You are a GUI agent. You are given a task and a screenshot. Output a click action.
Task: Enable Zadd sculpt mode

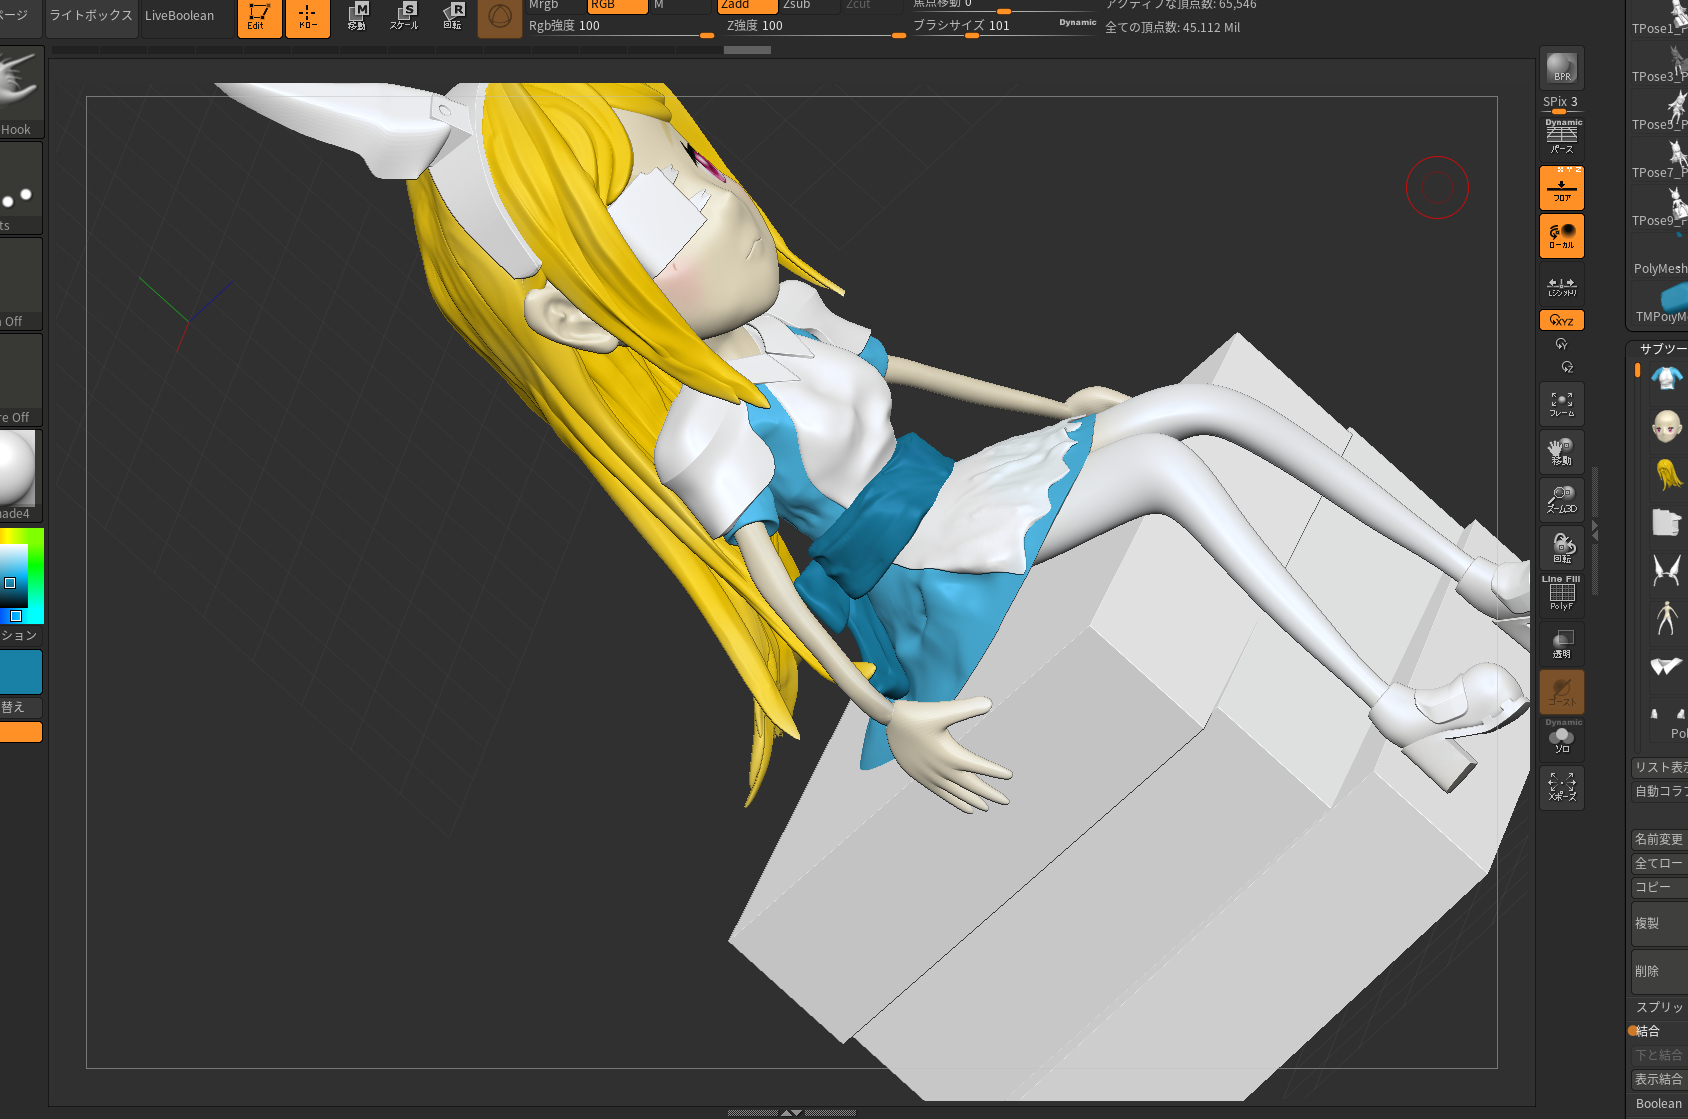tap(747, 5)
